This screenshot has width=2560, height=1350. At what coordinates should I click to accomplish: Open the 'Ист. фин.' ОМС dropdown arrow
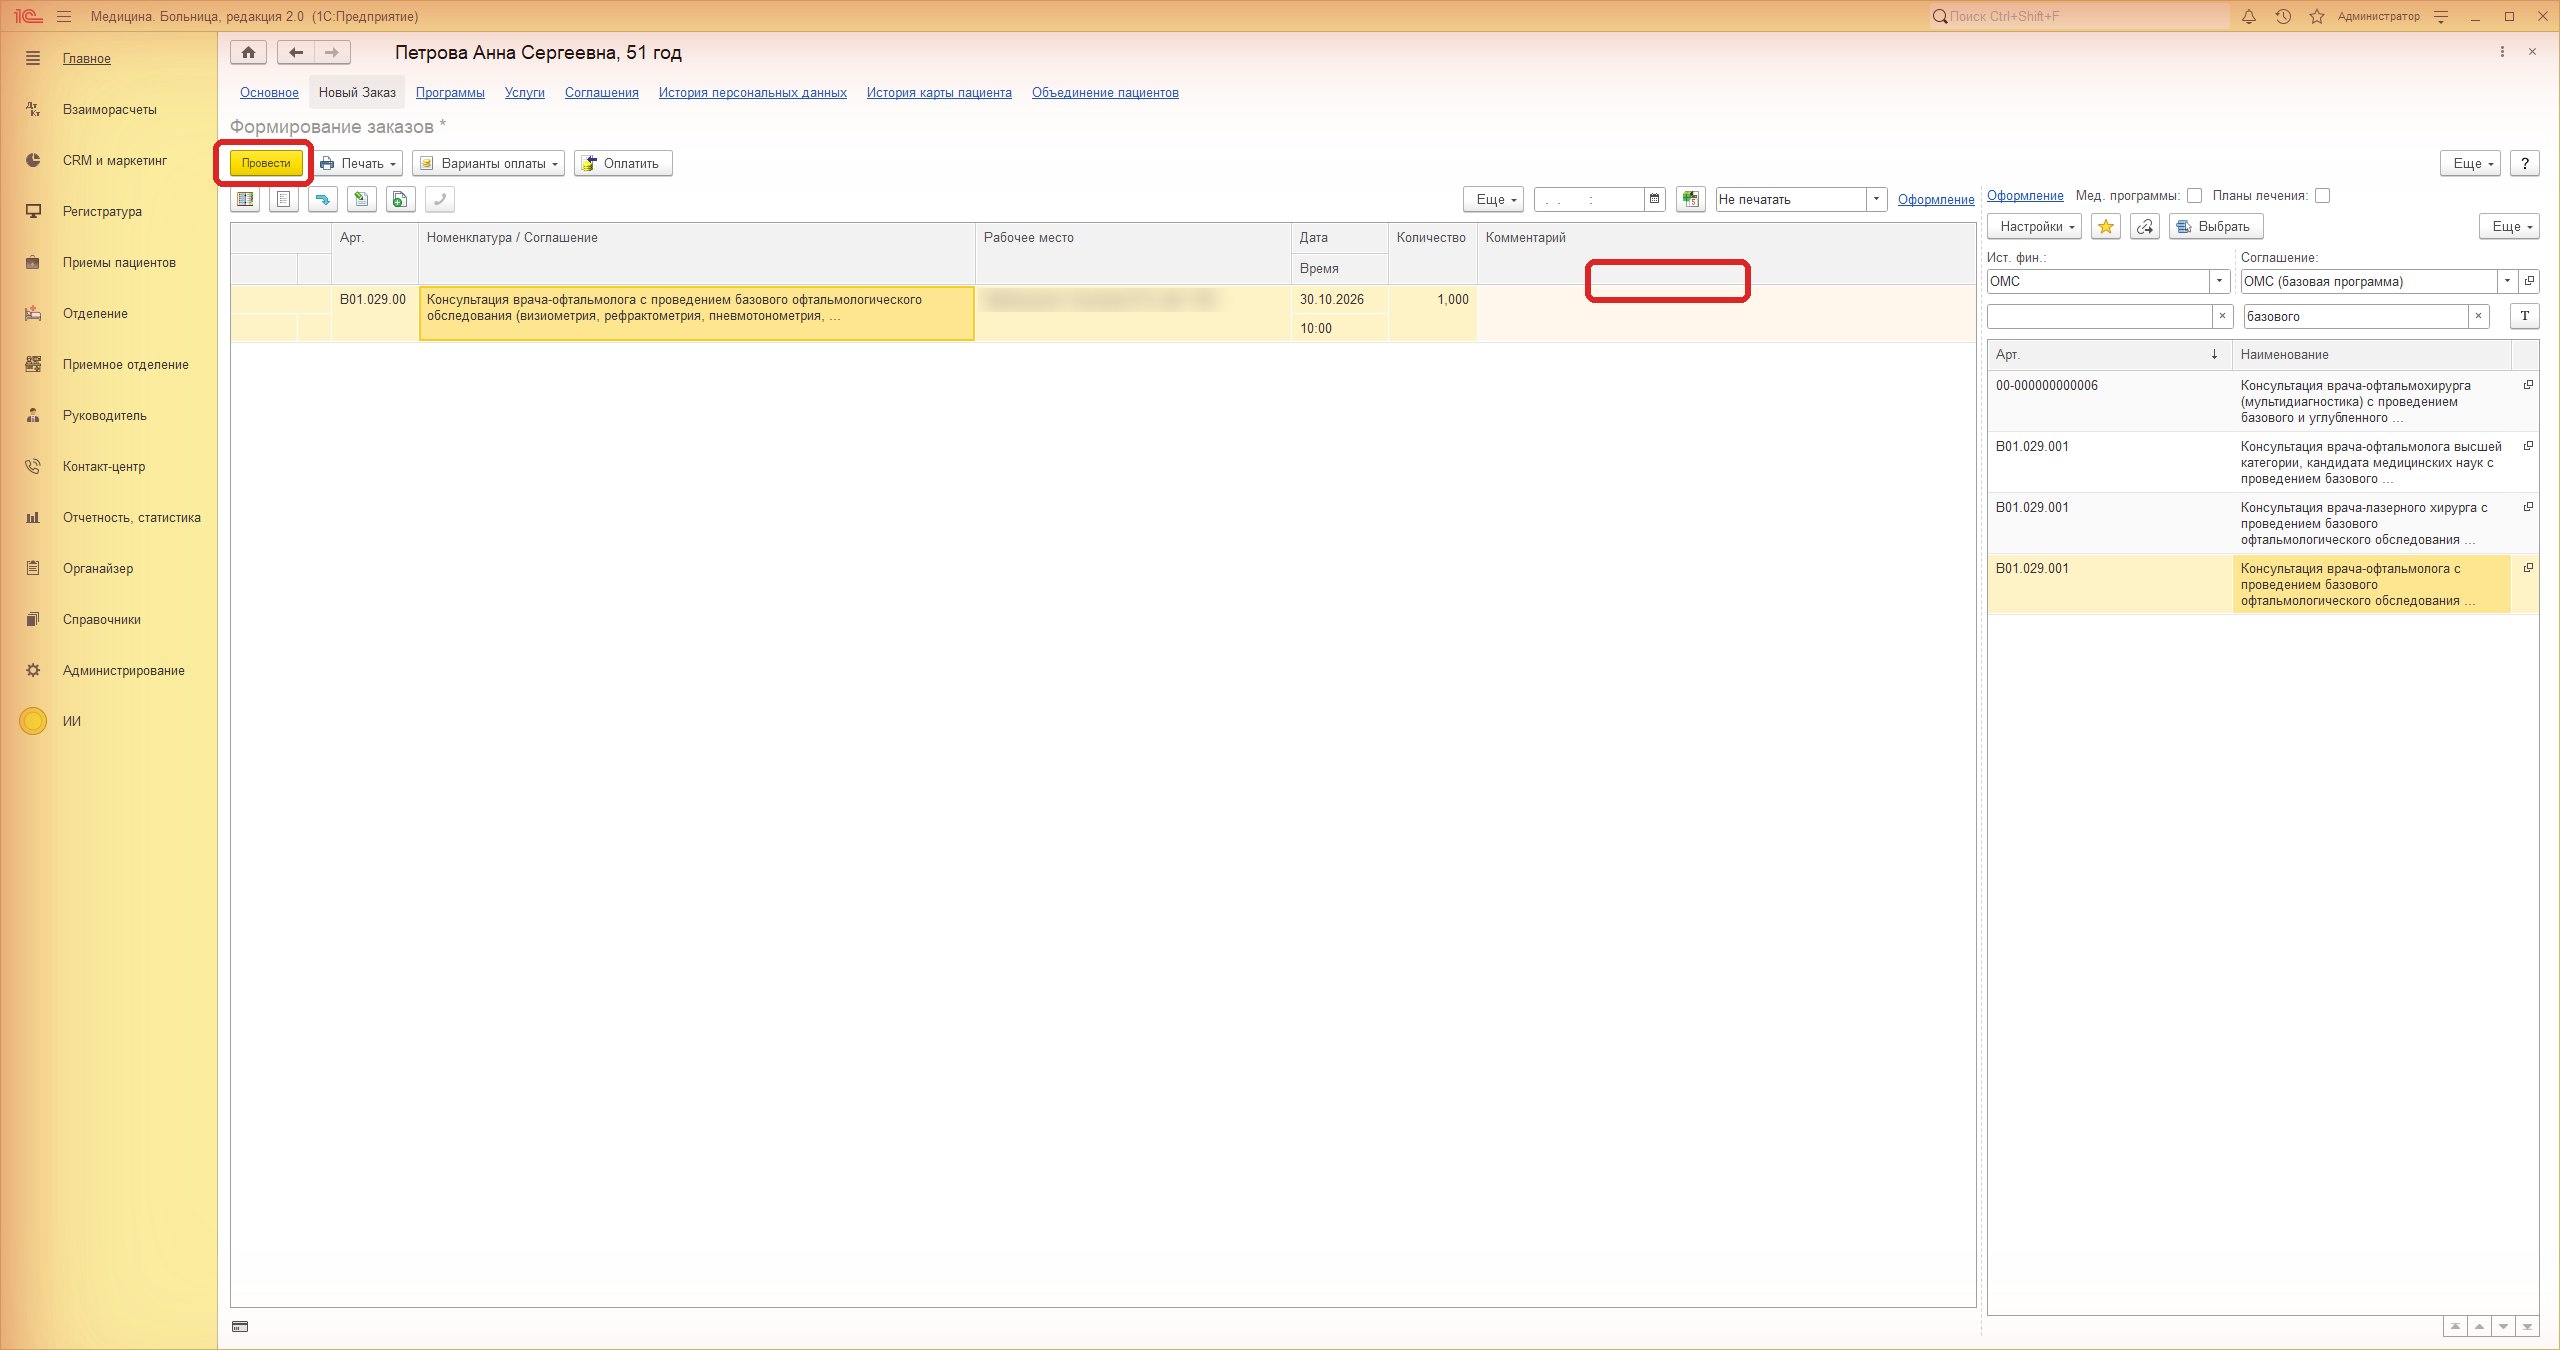click(x=2220, y=281)
